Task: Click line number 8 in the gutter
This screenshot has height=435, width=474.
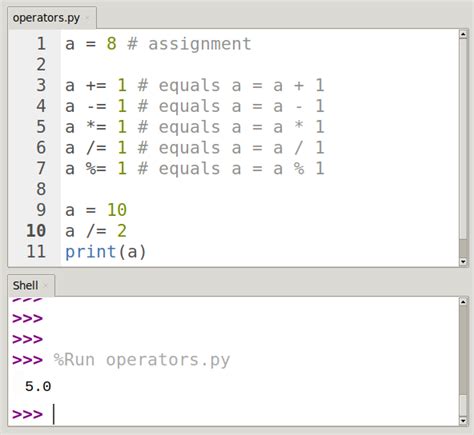Action: click(41, 189)
